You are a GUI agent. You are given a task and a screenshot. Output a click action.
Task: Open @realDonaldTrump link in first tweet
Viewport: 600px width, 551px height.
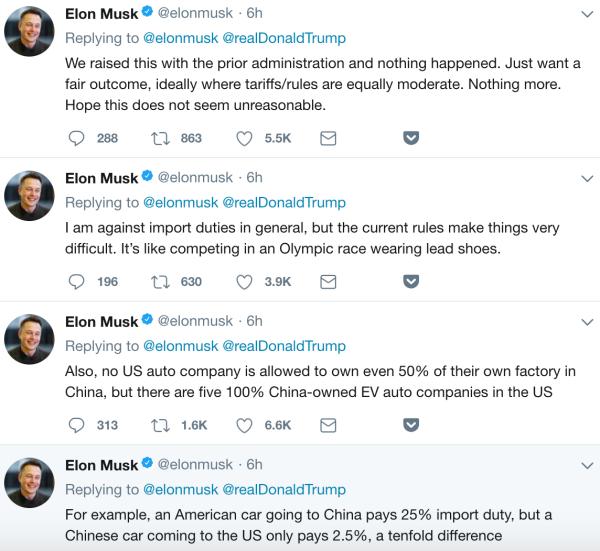click(x=291, y=38)
